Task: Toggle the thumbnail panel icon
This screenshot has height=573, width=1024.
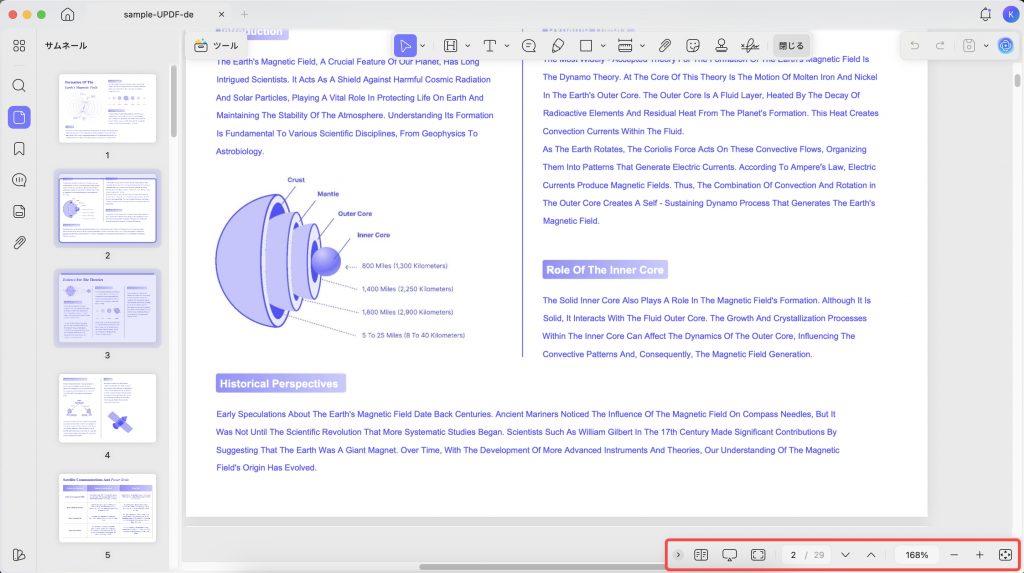Action: point(19,117)
